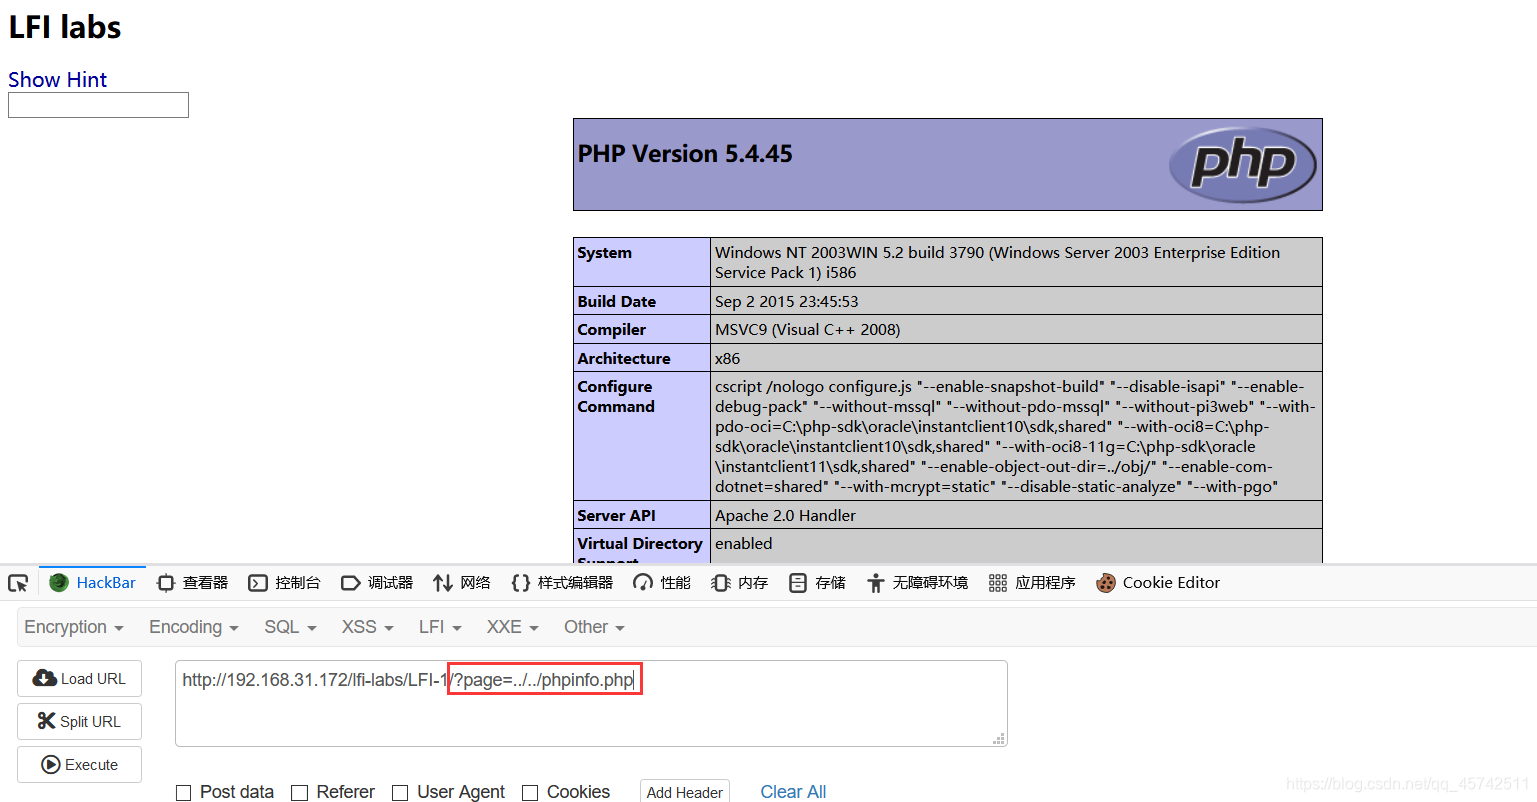Open the Cookie Editor tab
The image size is (1537, 802).
(1158, 583)
